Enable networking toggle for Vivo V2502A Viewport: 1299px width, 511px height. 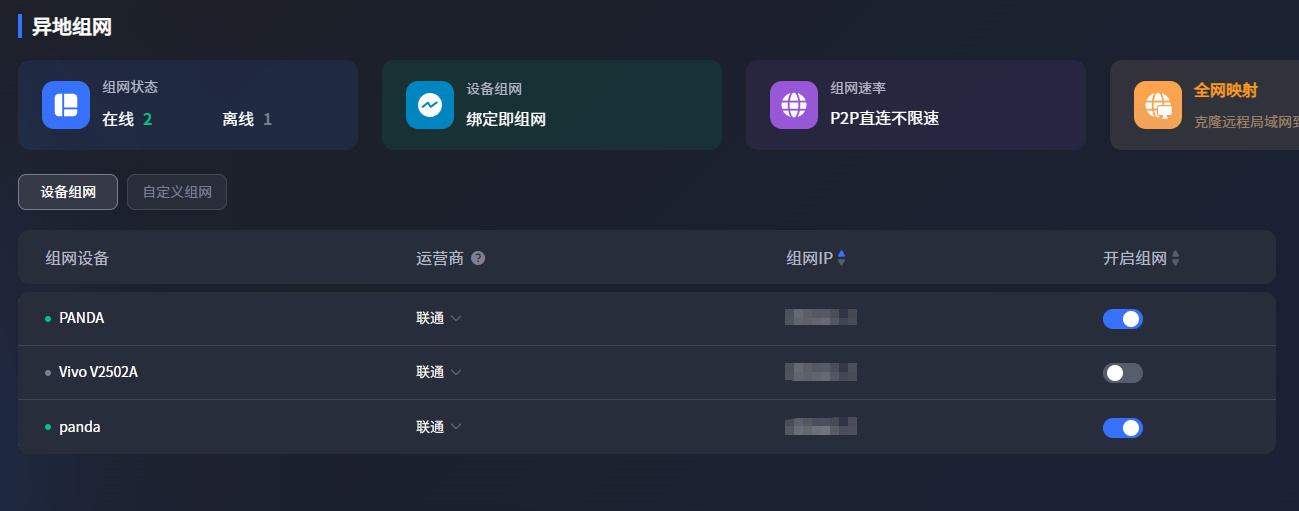1122,373
